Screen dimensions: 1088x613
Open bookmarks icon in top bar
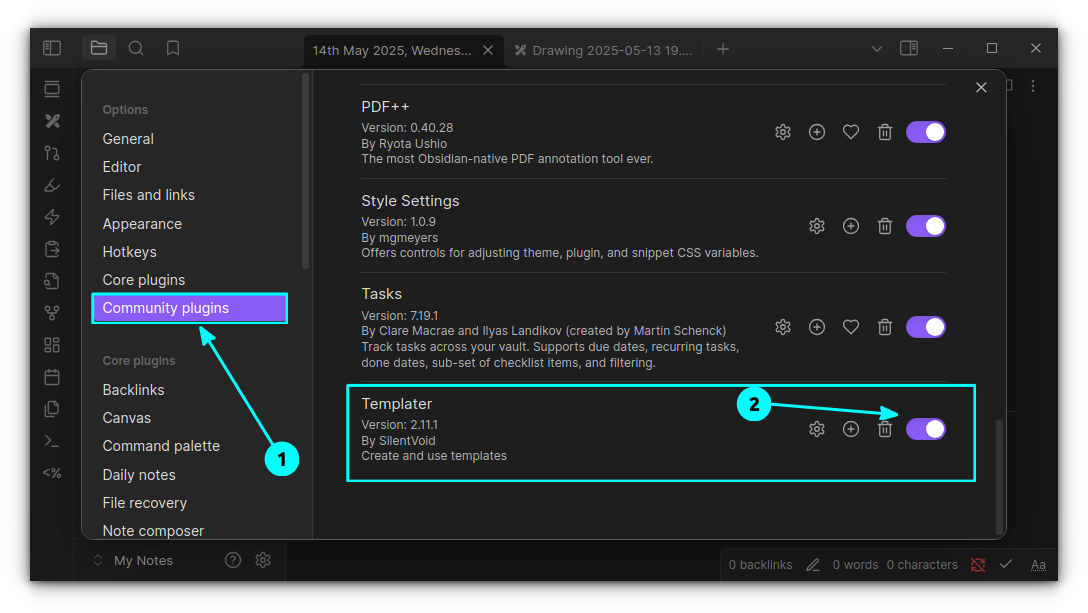(173, 48)
